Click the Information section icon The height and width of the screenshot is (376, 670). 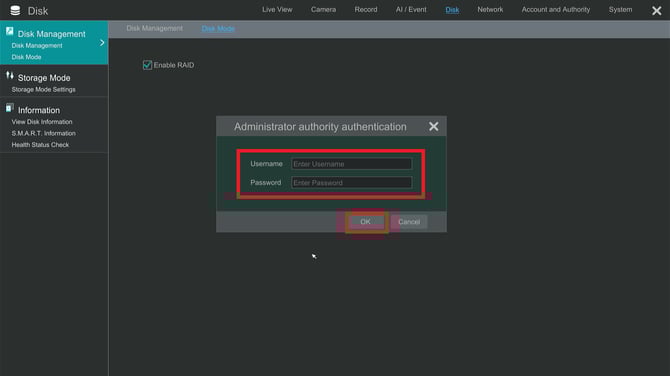coord(9,108)
